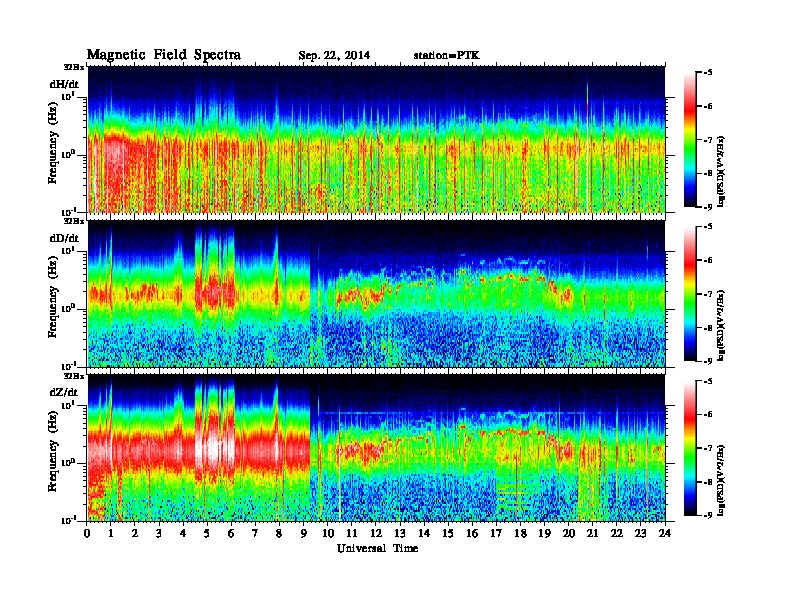This screenshot has width=792, height=612.
Task: Click inside the dZ/dt spectrogram plot
Action: (x=377, y=448)
